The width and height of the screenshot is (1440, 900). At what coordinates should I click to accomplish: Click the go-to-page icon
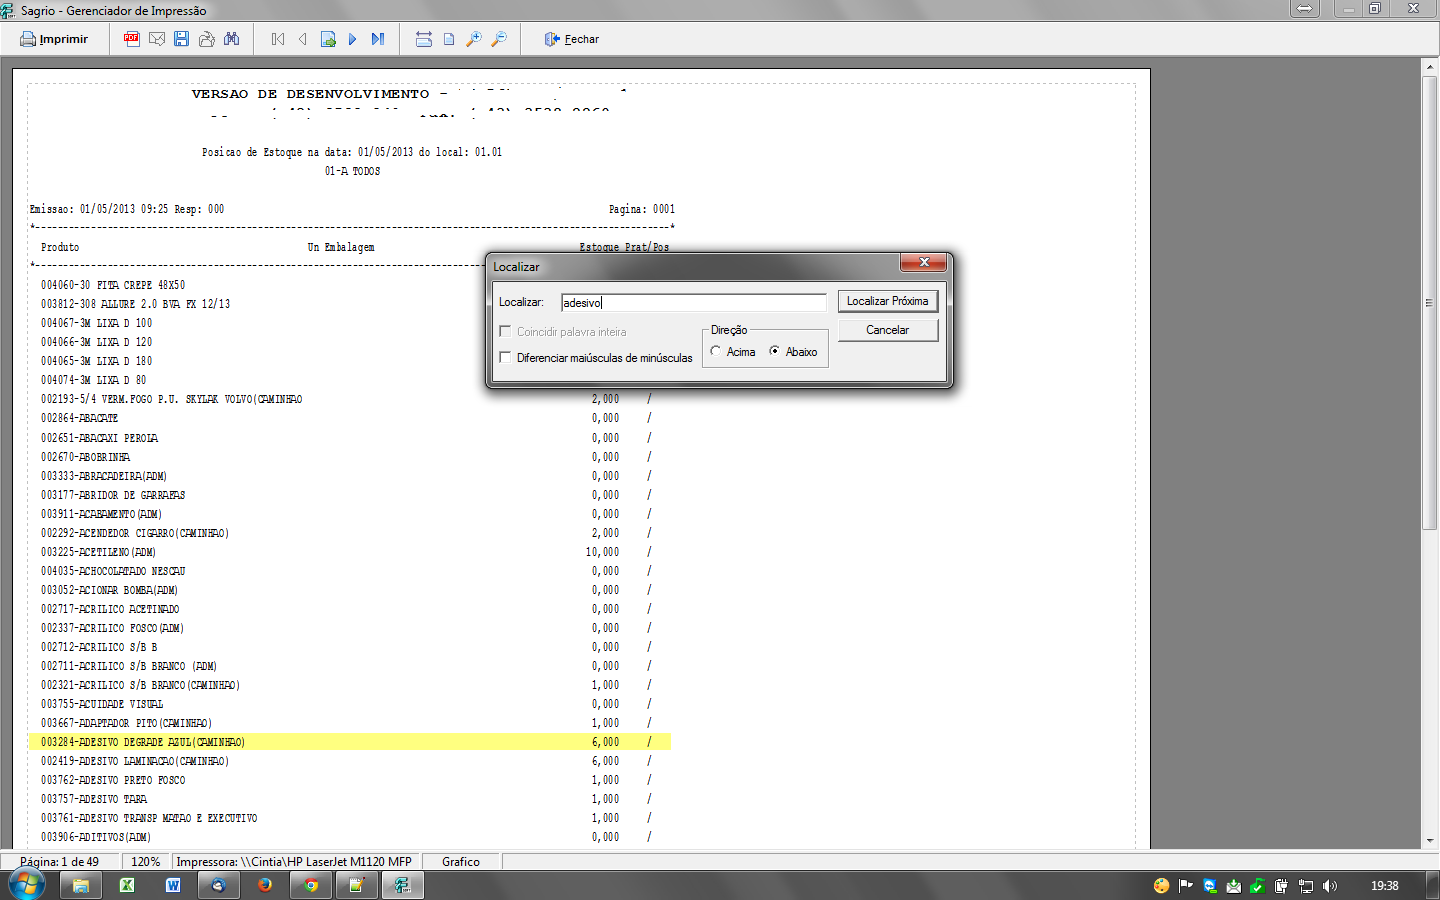click(x=328, y=39)
